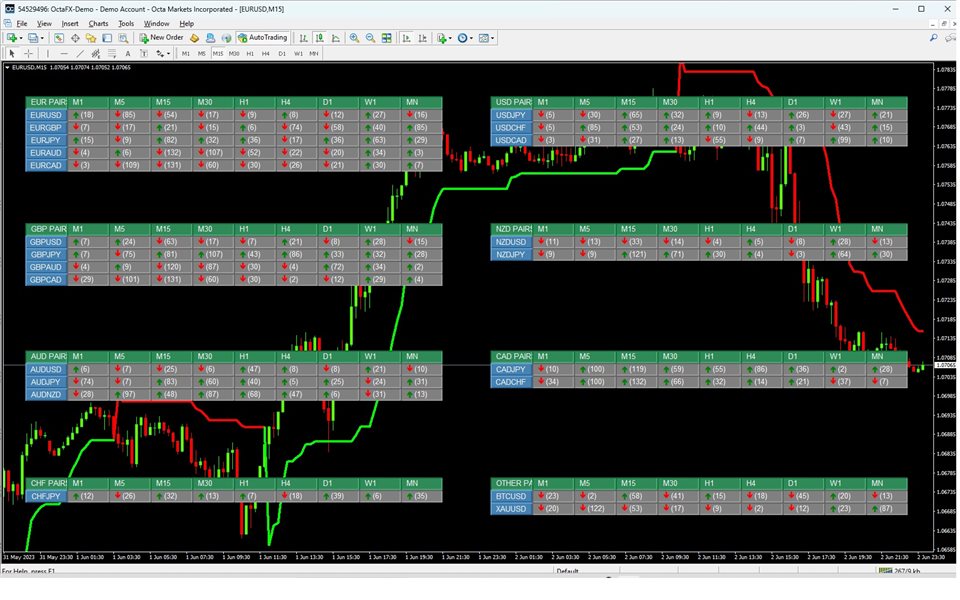Draw a horizontal line tool
Viewport: 960px width, 600px height.
[x=64, y=53]
